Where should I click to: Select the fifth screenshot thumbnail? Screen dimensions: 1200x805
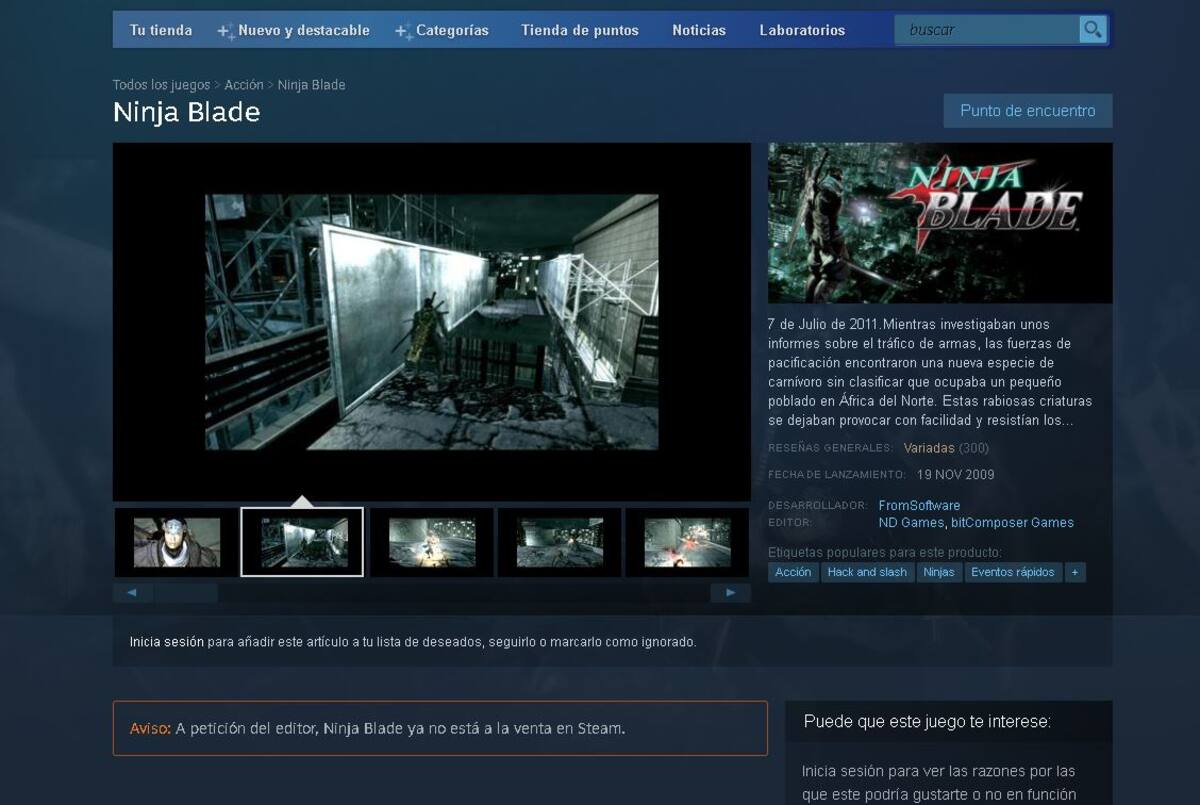tap(687, 542)
